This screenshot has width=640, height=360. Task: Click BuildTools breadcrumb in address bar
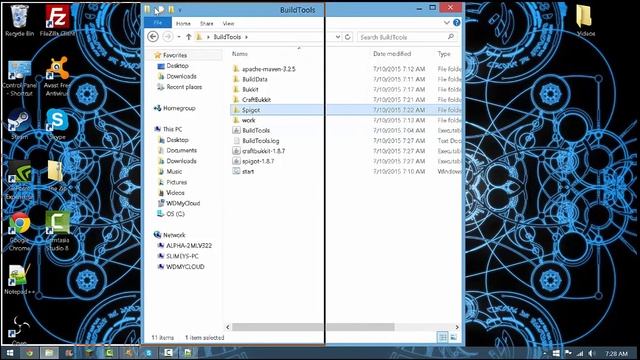click(x=227, y=37)
